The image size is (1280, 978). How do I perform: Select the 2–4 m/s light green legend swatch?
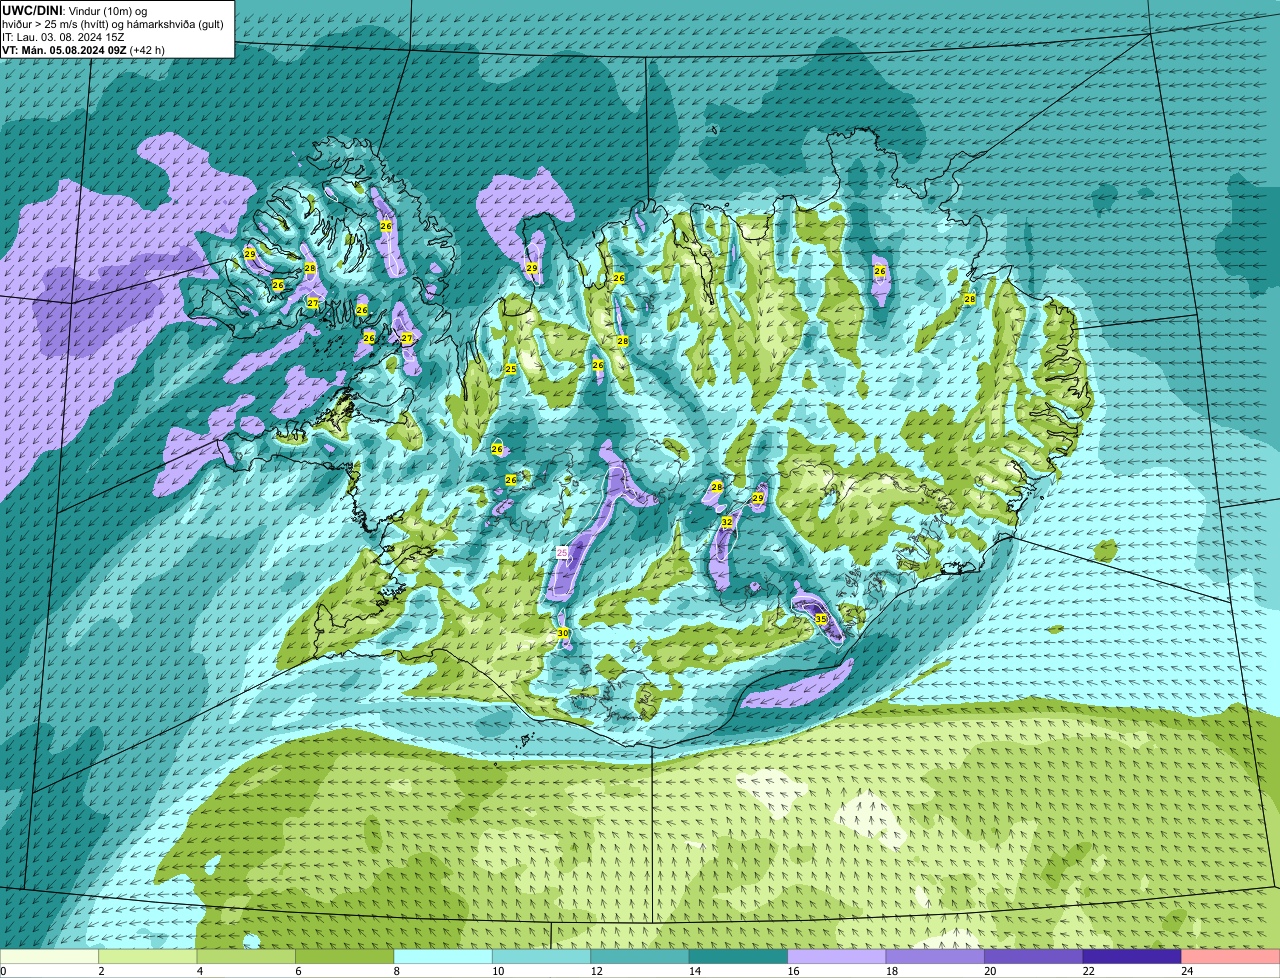point(149,956)
